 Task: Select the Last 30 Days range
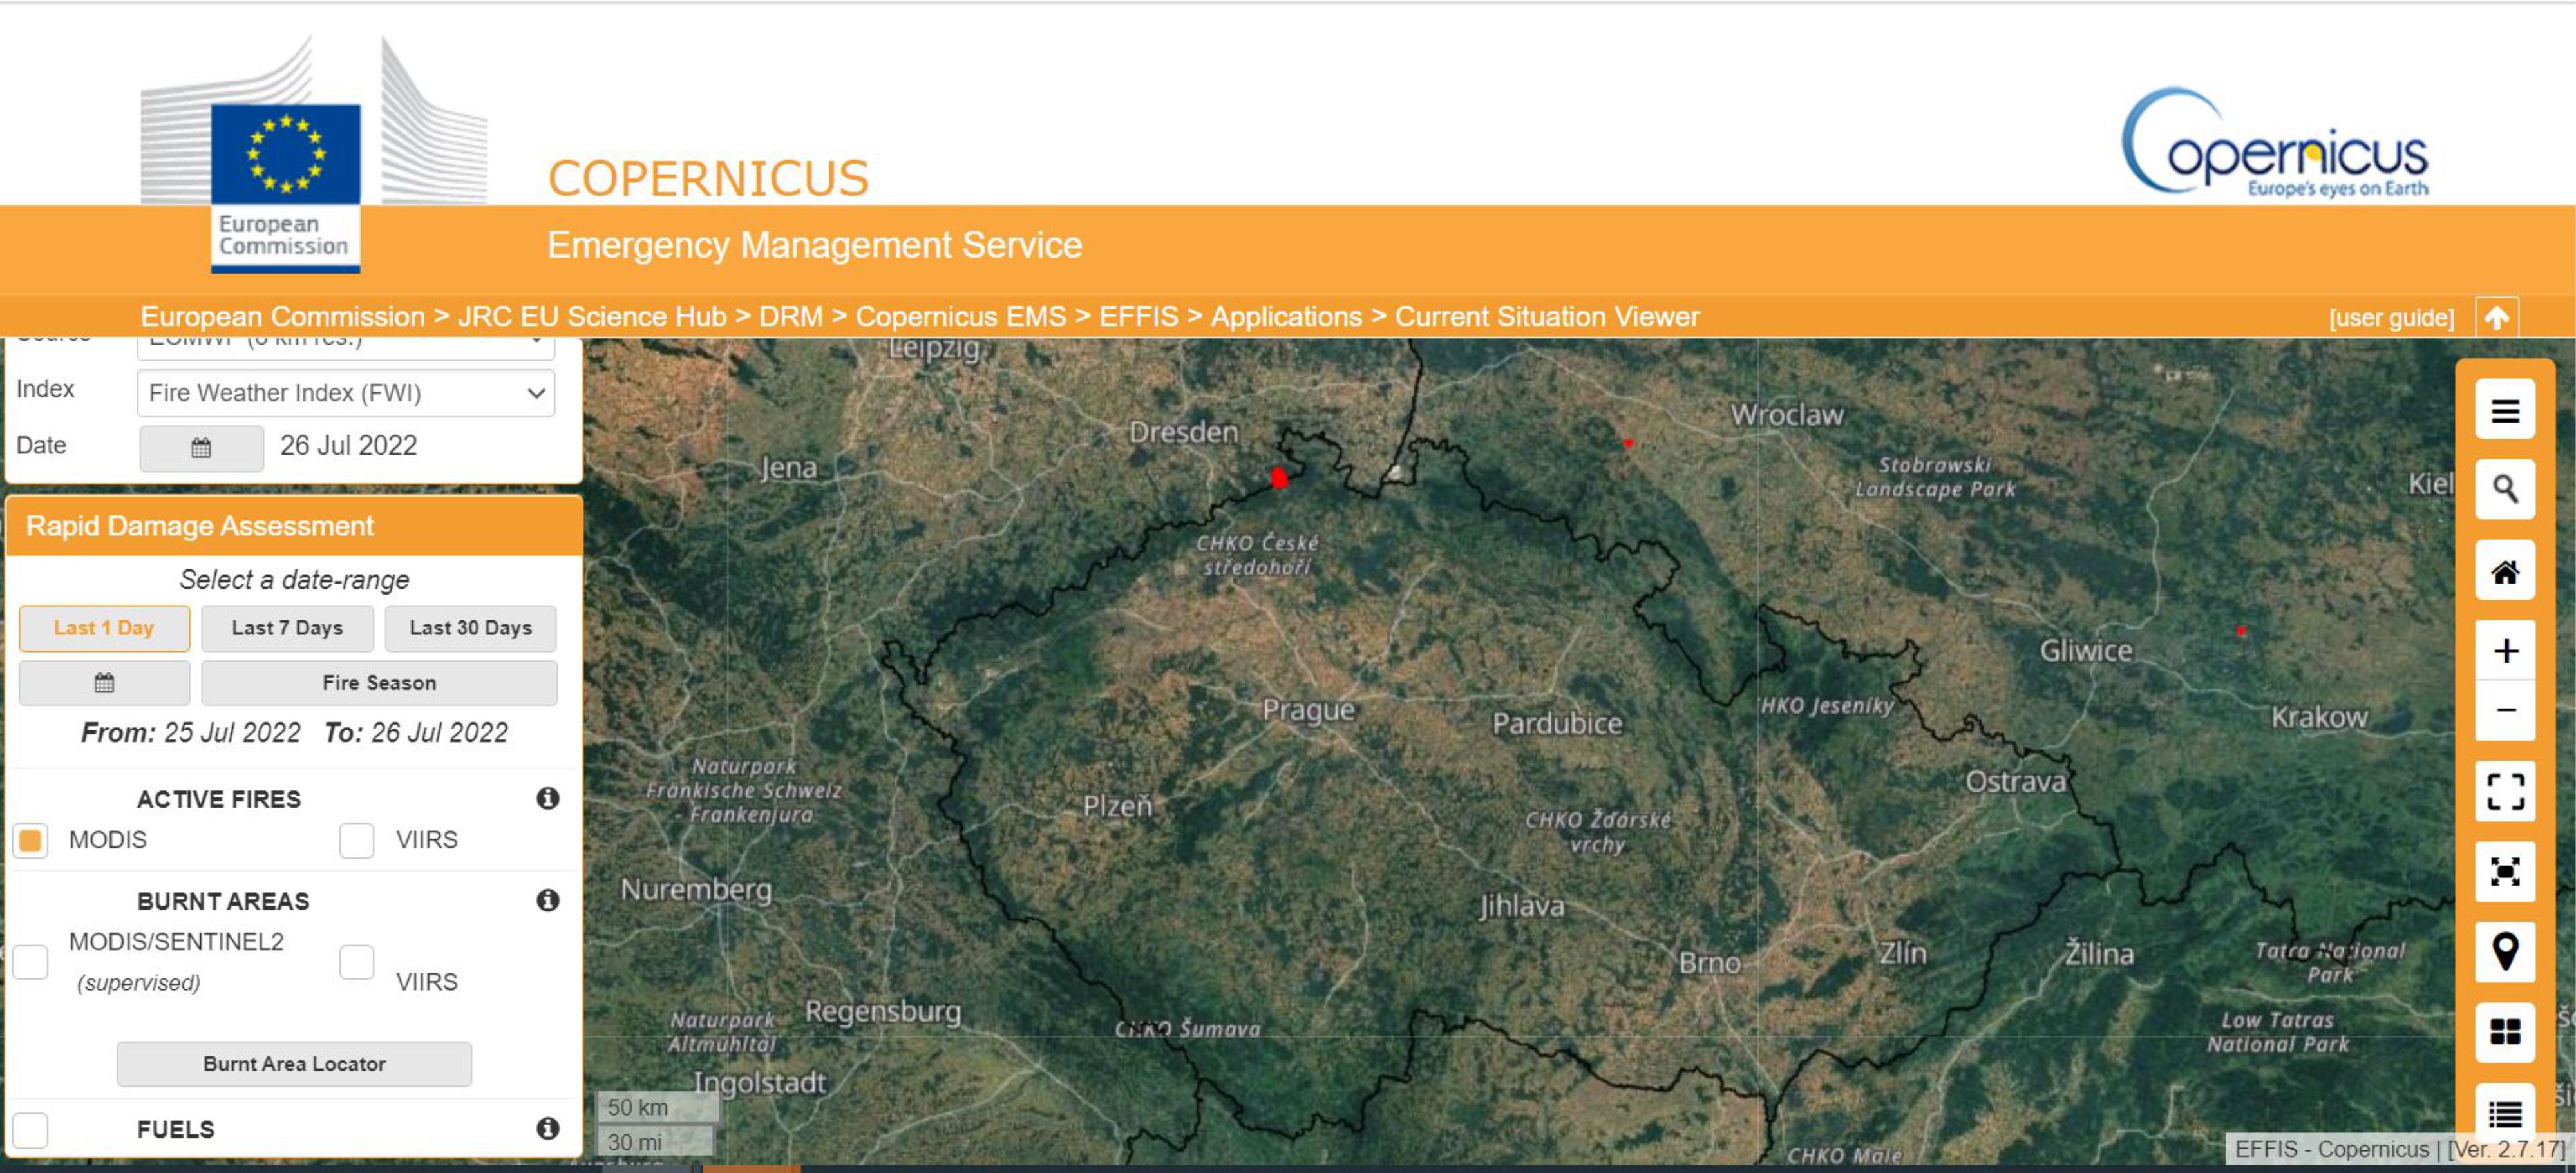point(470,628)
